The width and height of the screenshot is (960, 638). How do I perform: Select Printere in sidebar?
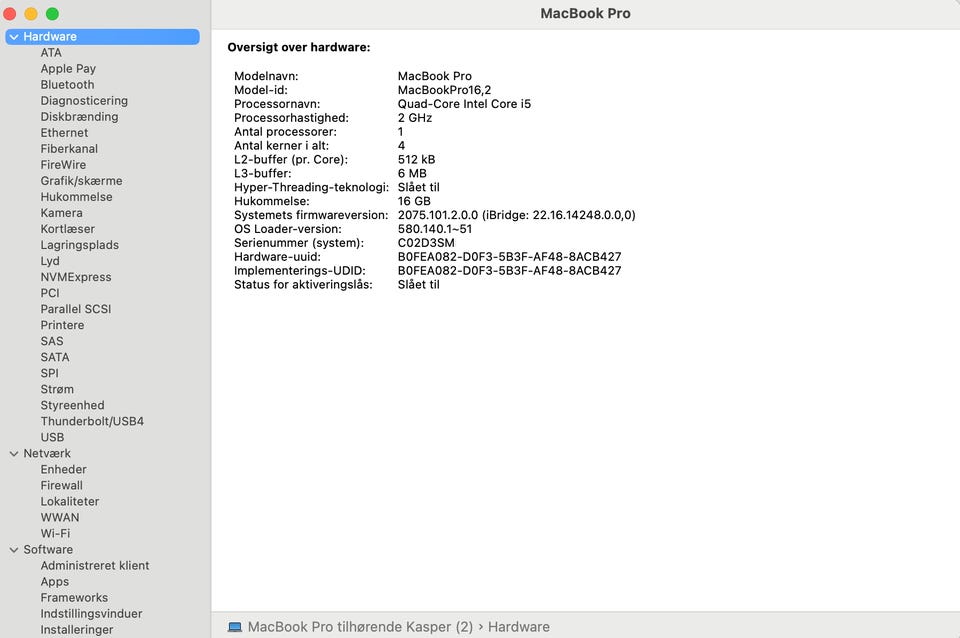point(62,325)
